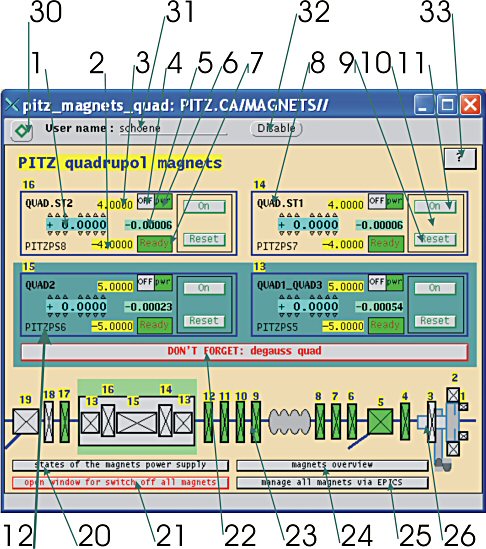The height and width of the screenshot is (549, 486).
Task: Click the QUAD2 readback value -0.00023
Action: [149, 307]
